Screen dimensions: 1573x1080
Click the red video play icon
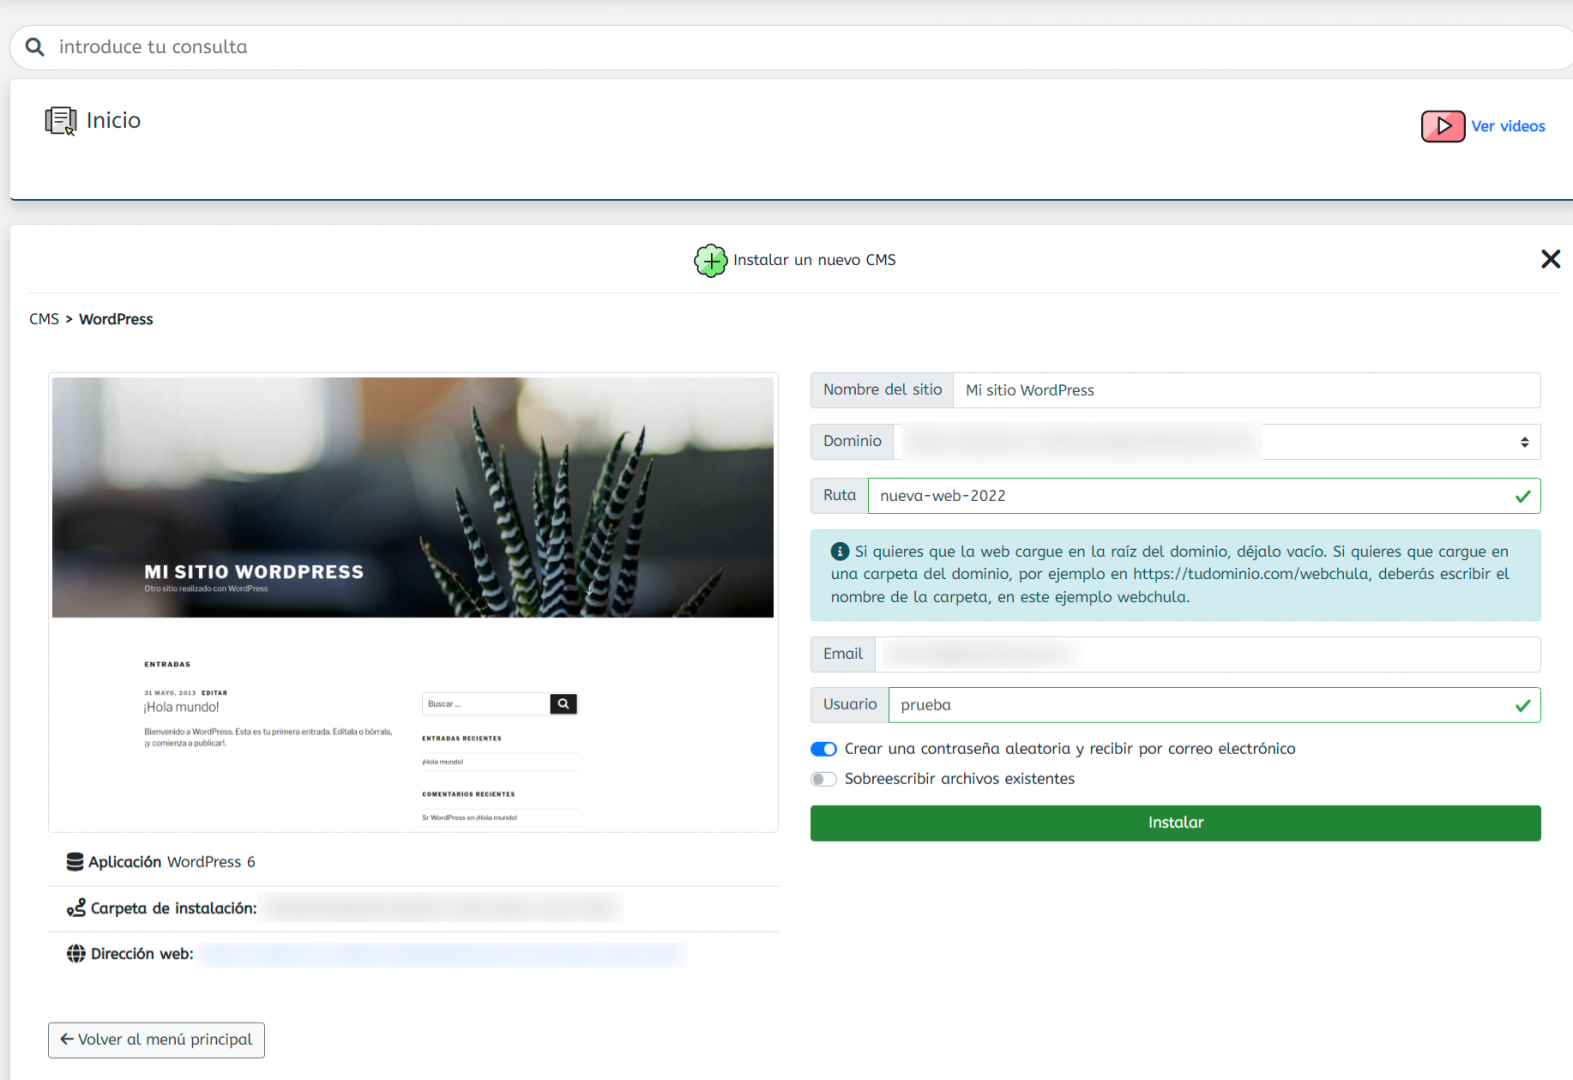(1443, 126)
